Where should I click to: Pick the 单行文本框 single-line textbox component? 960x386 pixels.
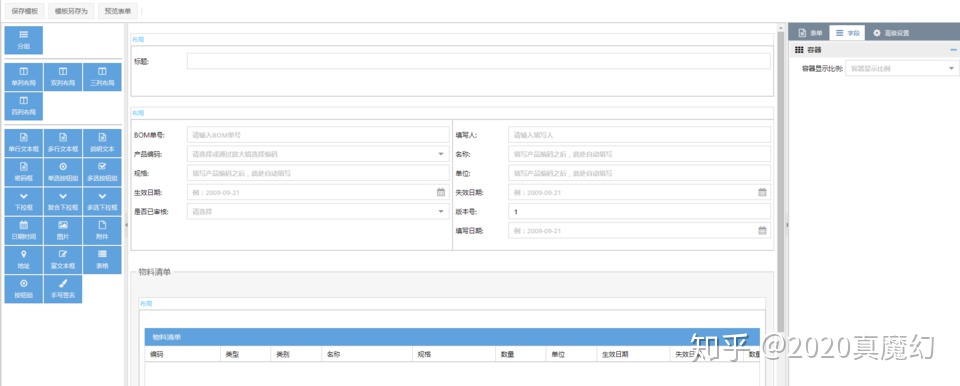(x=23, y=143)
